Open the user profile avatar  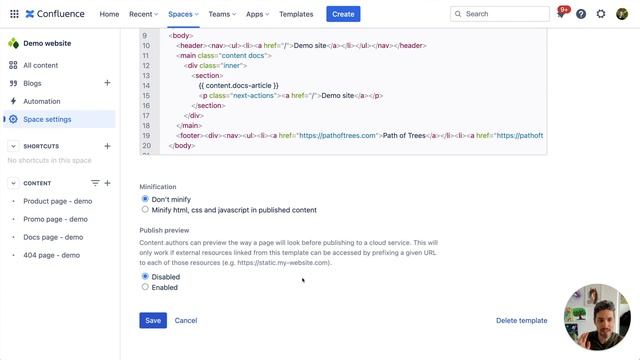(622, 14)
